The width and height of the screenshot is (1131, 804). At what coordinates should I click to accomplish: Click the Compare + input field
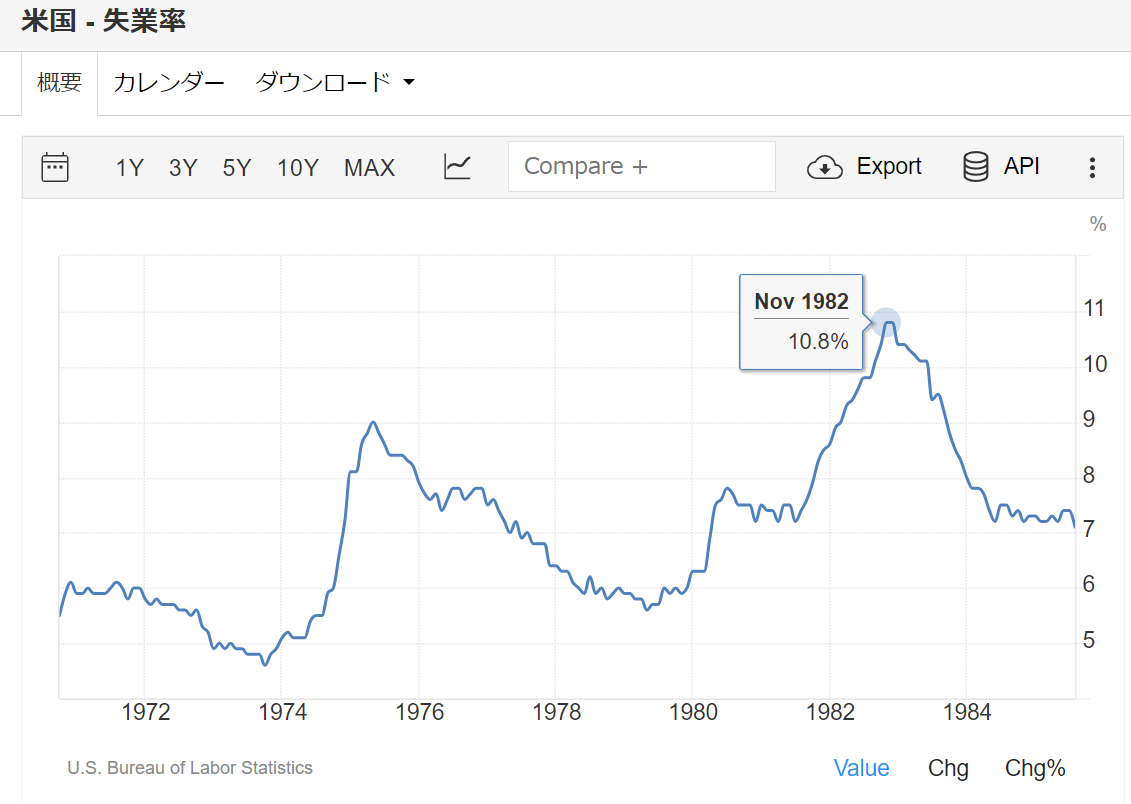[641, 167]
